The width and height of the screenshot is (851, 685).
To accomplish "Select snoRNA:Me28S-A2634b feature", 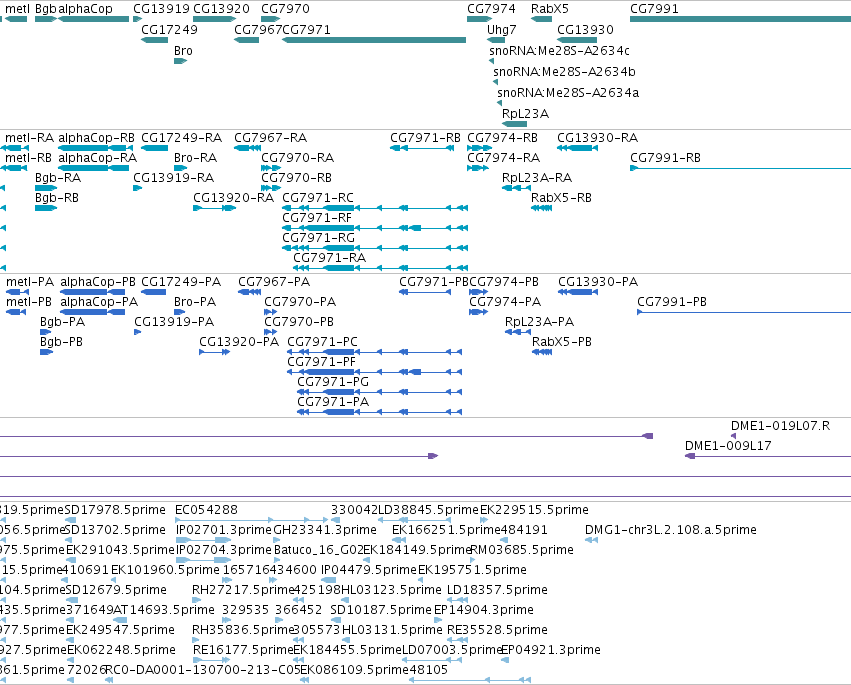I will tap(564, 72).
